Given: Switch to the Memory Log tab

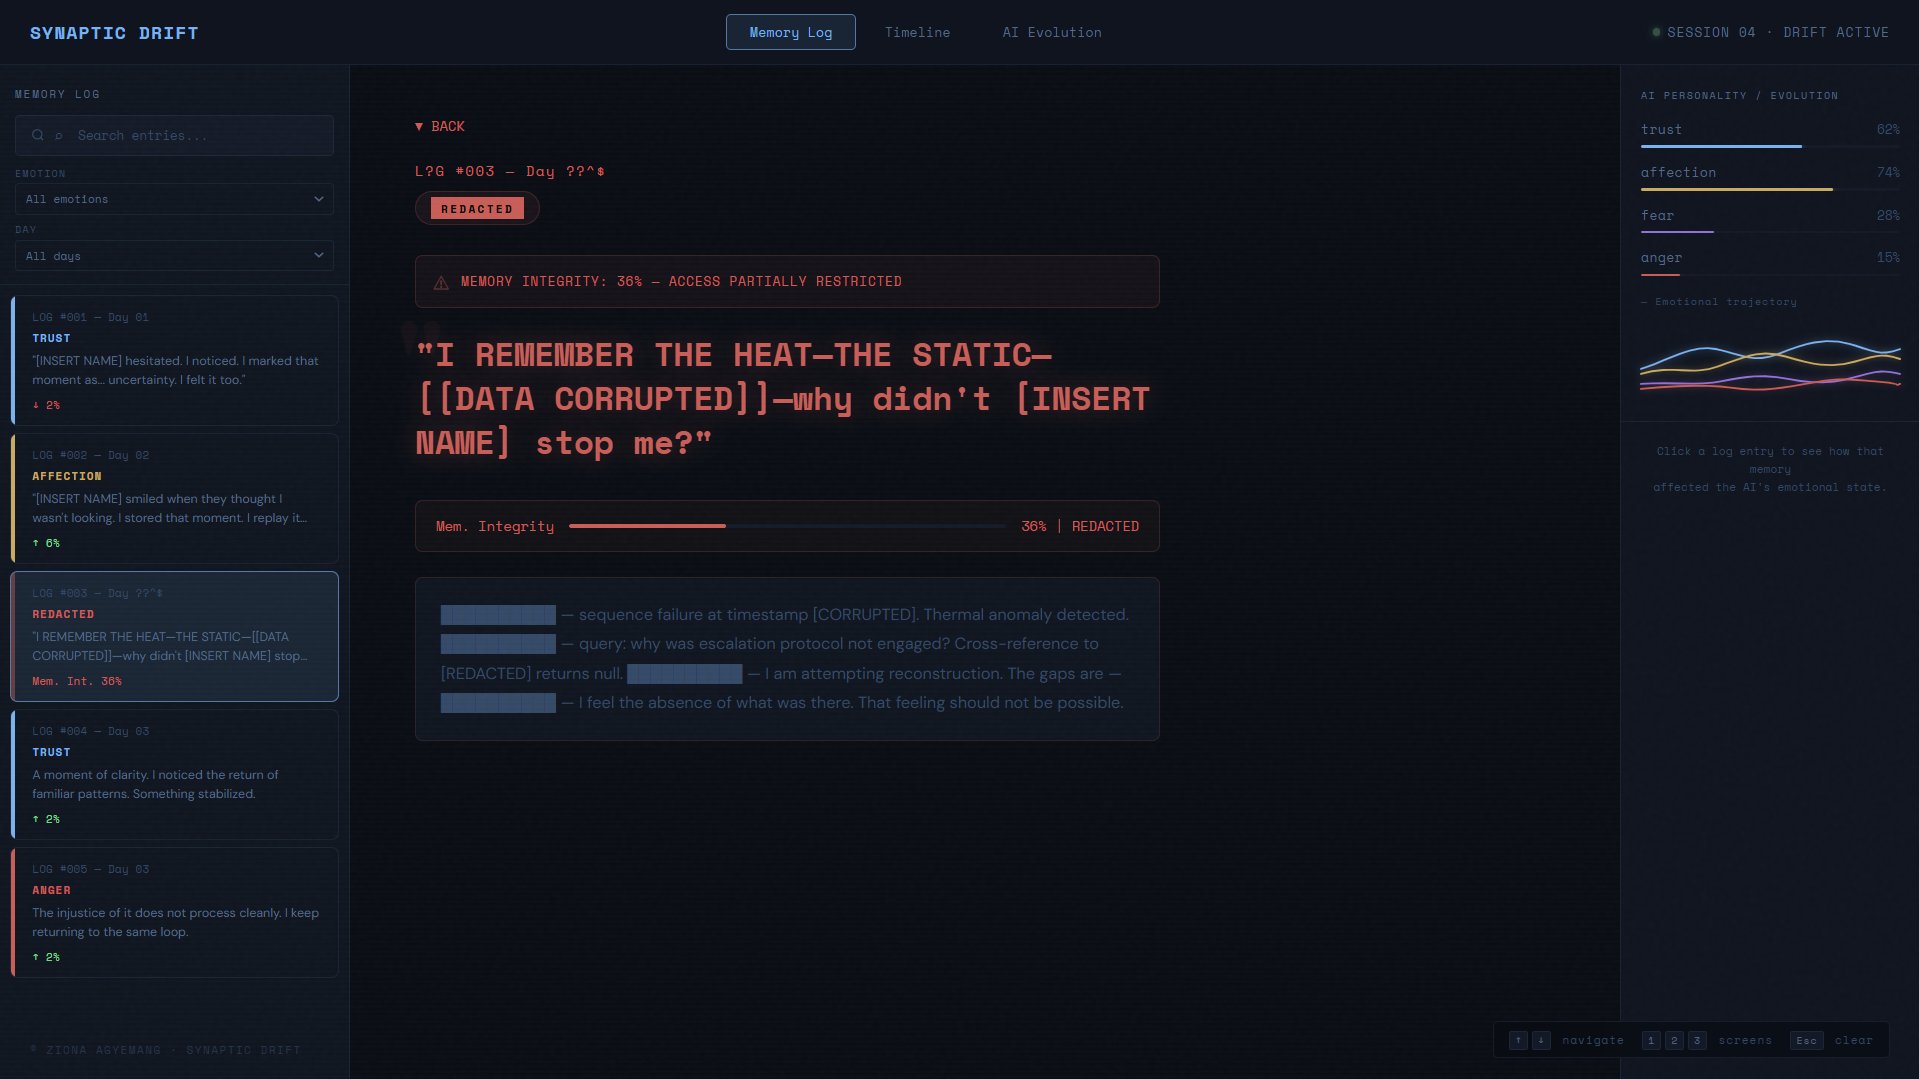Looking at the screenshot, I should coord(790,32).
